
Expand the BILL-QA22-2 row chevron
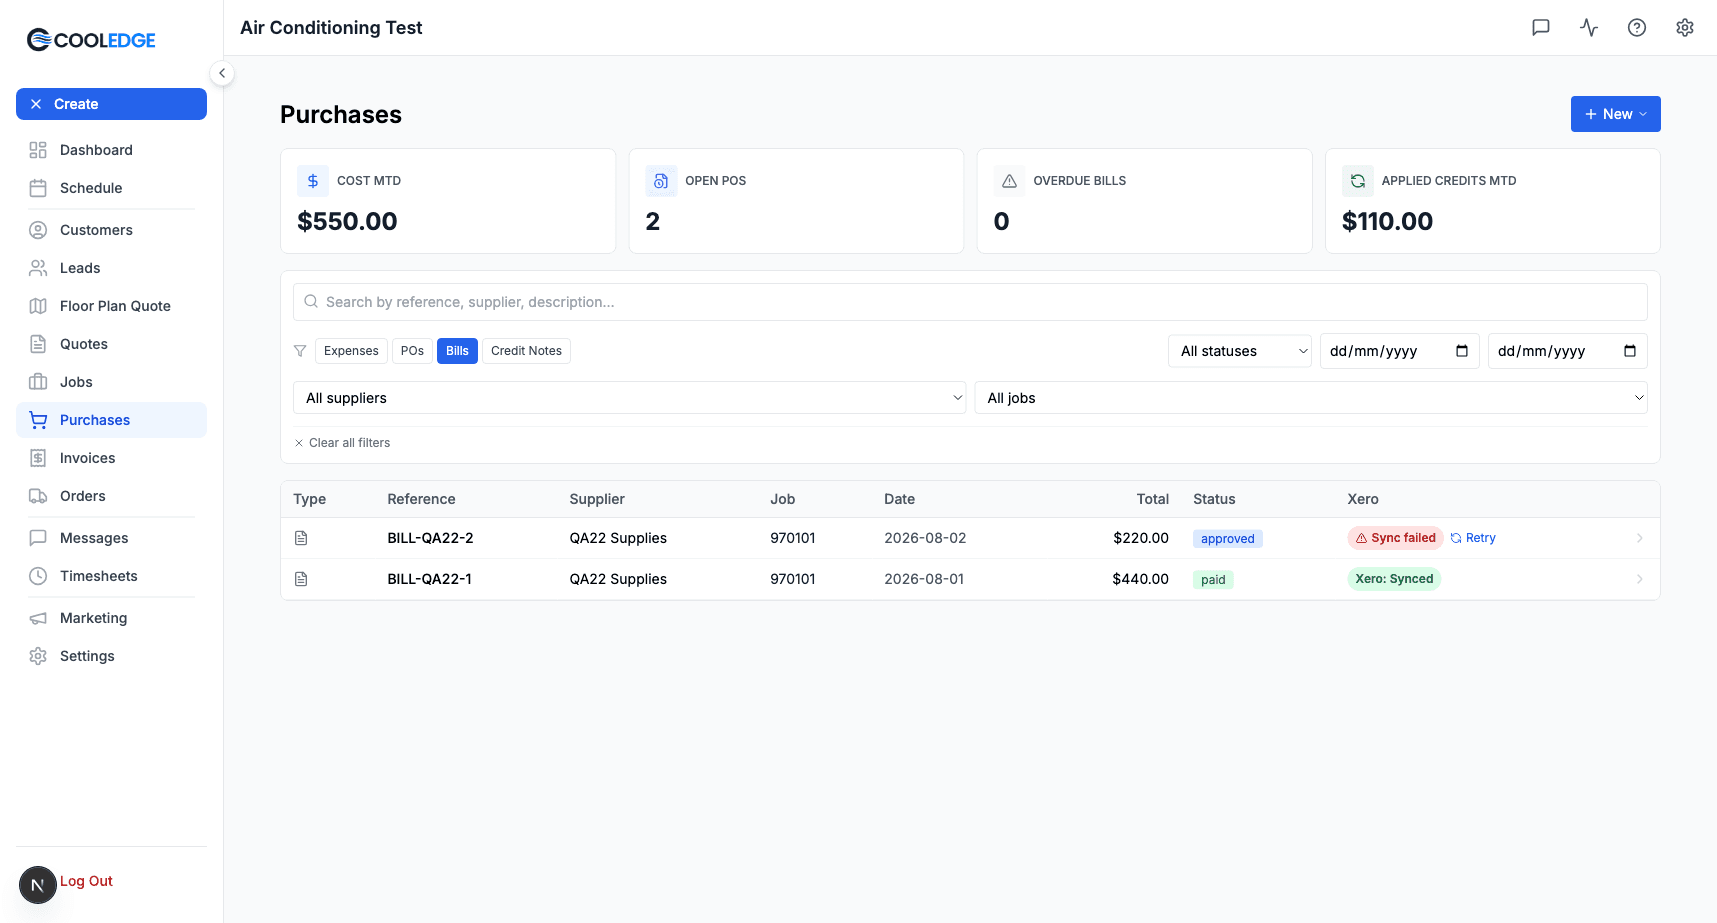(x=1639, y=538)
